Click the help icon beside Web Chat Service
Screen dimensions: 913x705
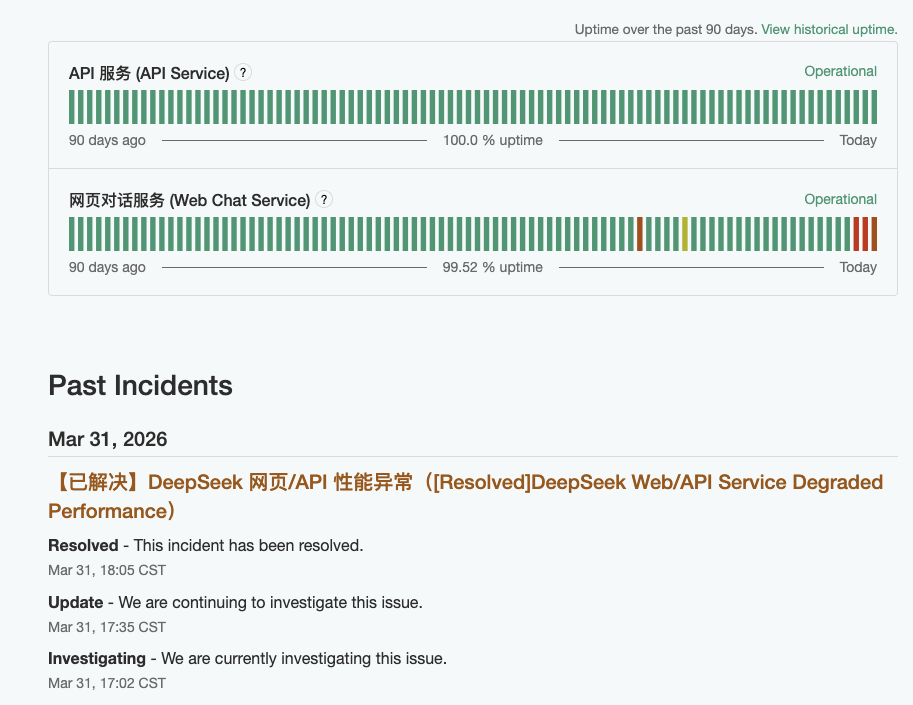pyautogui.click(x=324, y=200)
